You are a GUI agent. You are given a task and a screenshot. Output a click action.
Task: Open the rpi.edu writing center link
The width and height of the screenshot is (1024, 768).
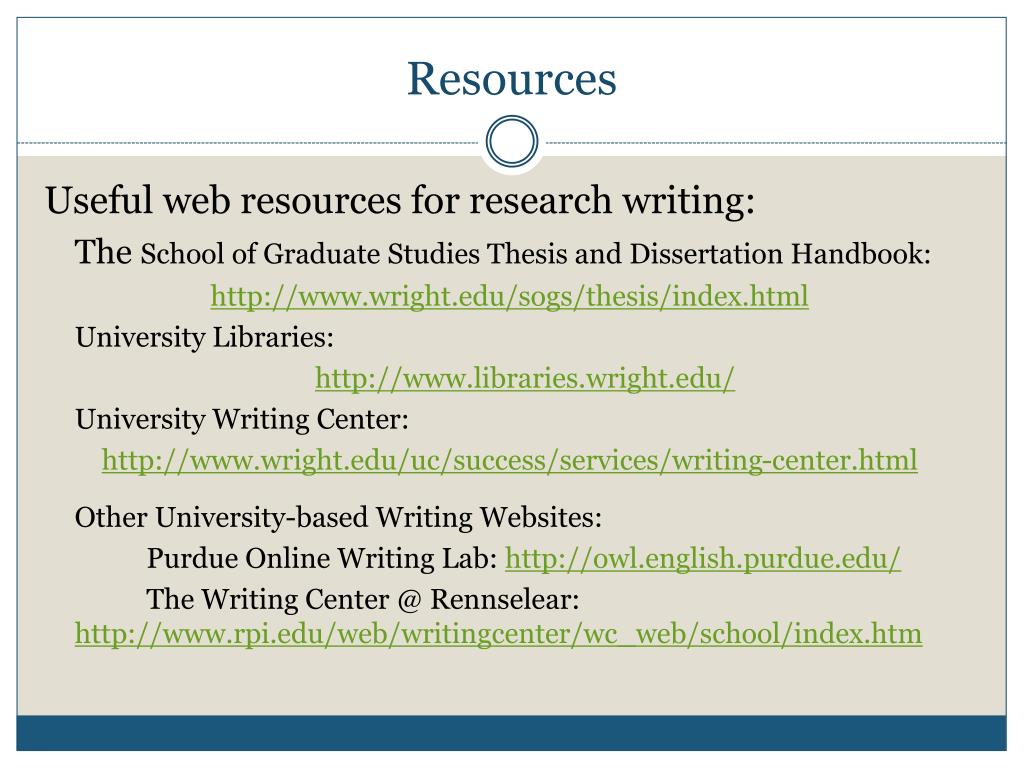click(499, 633)
